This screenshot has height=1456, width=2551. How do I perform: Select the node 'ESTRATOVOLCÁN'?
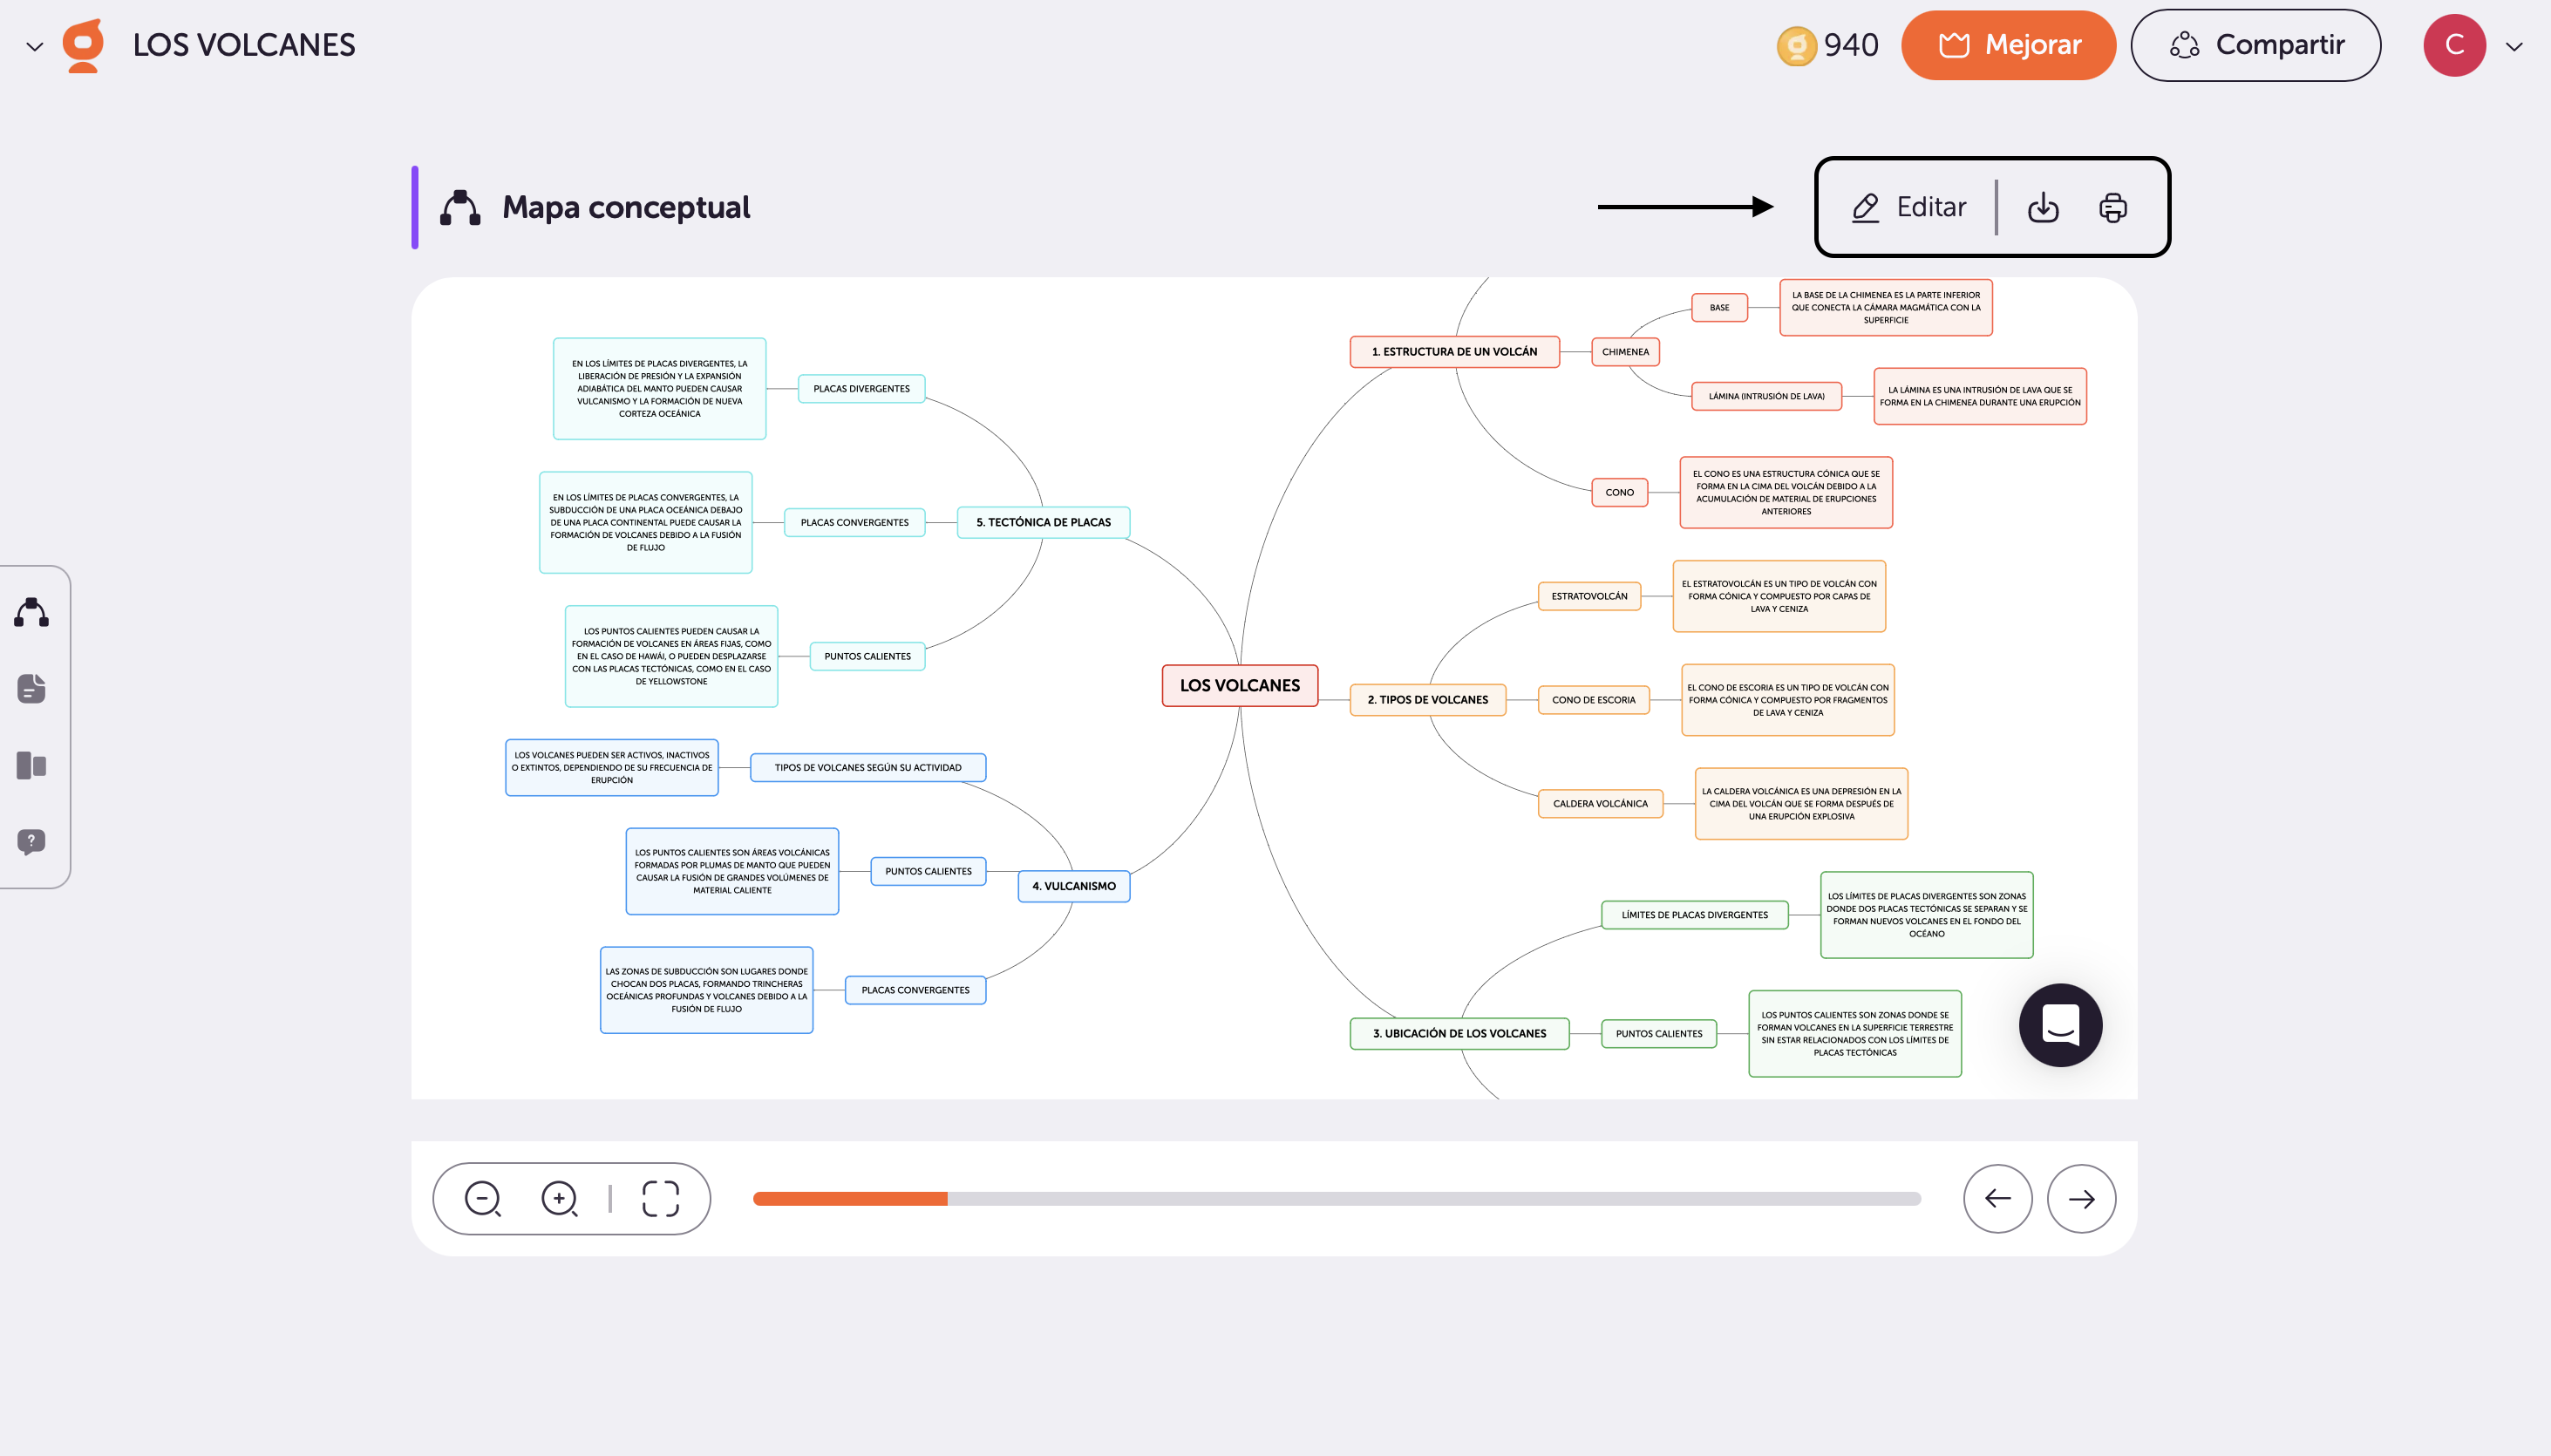click(1589, 596)
